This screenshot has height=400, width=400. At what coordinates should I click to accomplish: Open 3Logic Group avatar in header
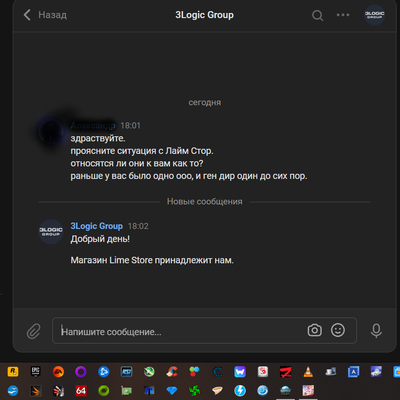coord(375,15)
